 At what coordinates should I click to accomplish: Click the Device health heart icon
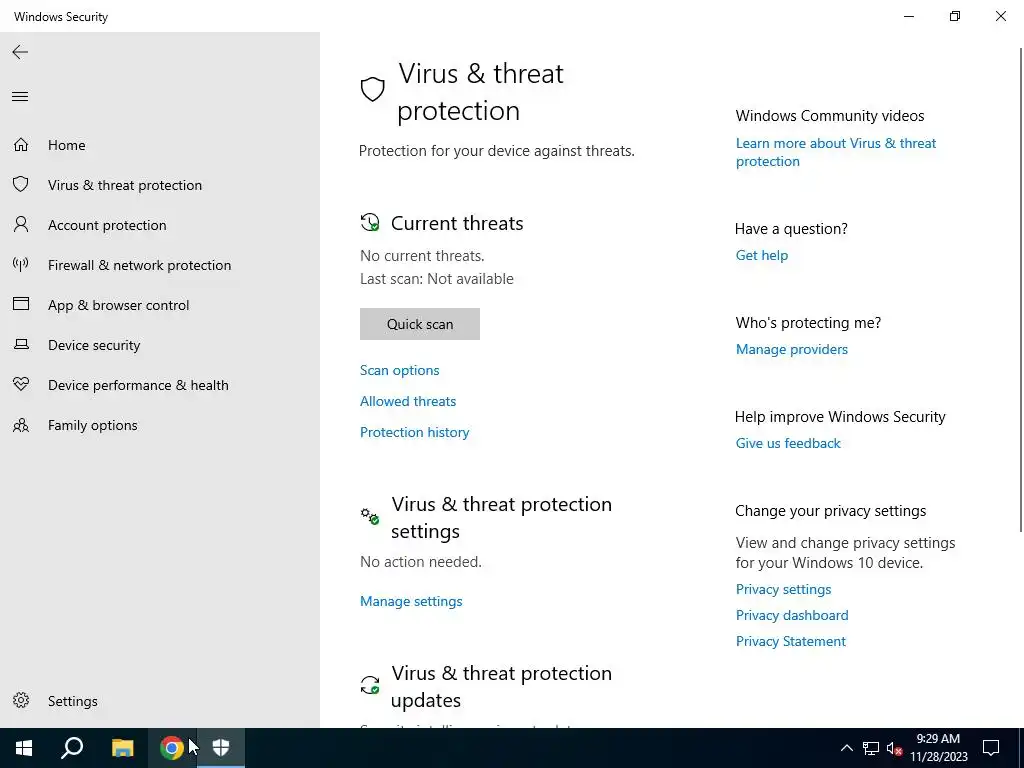(x=21, y=384)
